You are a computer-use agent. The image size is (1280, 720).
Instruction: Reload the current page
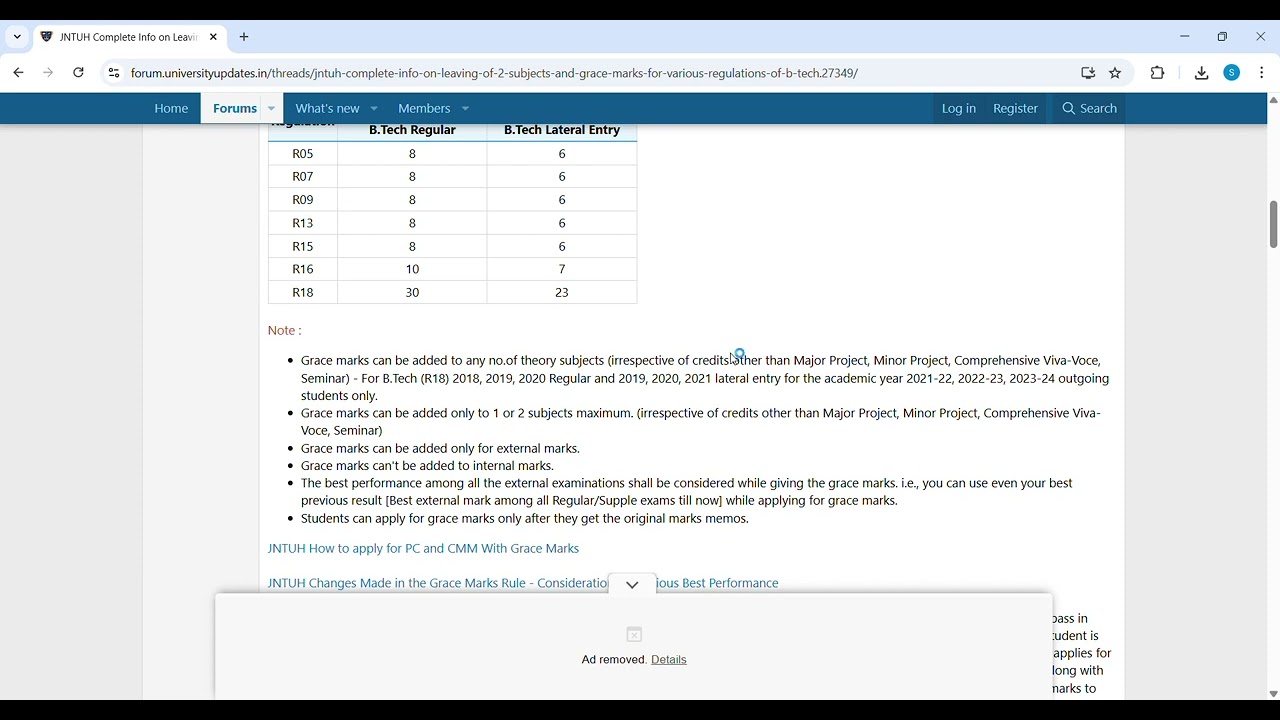click(79, 73)
